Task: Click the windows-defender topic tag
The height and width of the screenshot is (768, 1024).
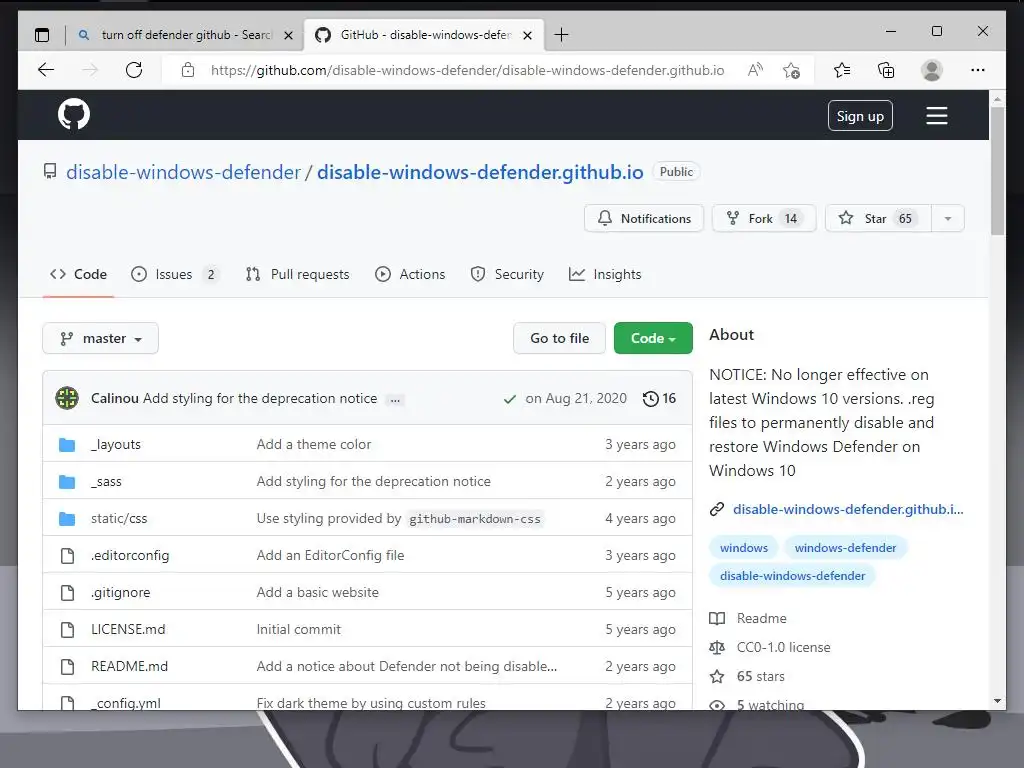Action: coord(846,548)
